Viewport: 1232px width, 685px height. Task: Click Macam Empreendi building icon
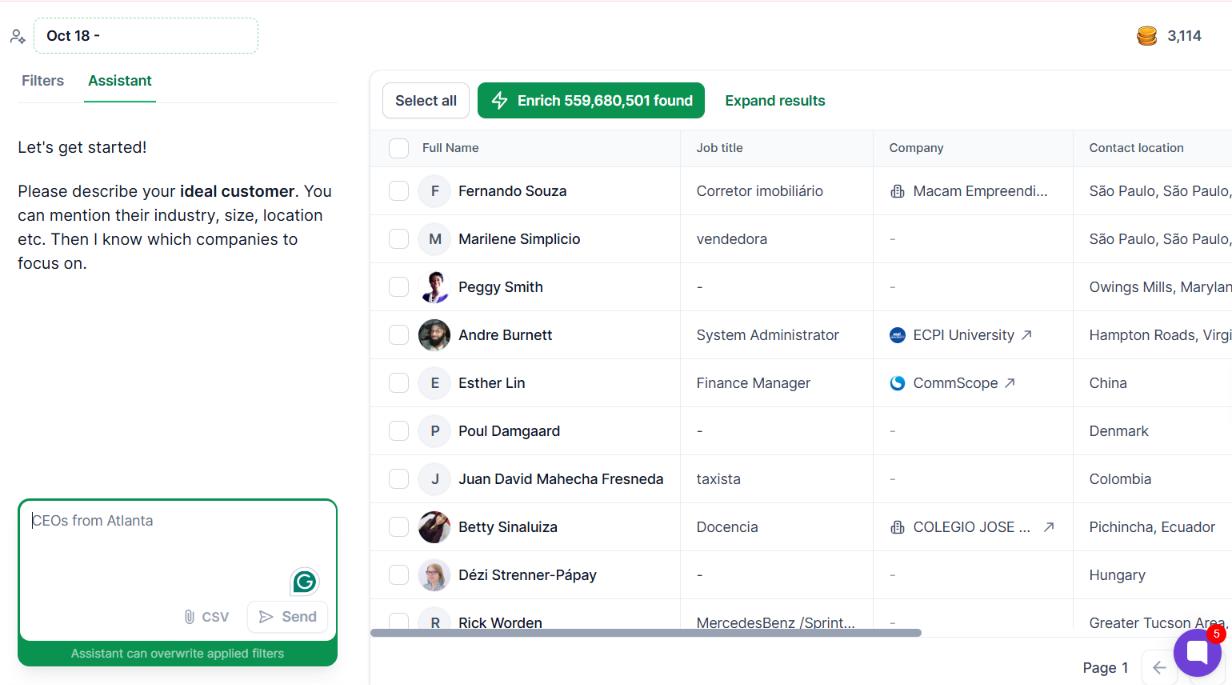click(x=897, y=191)
